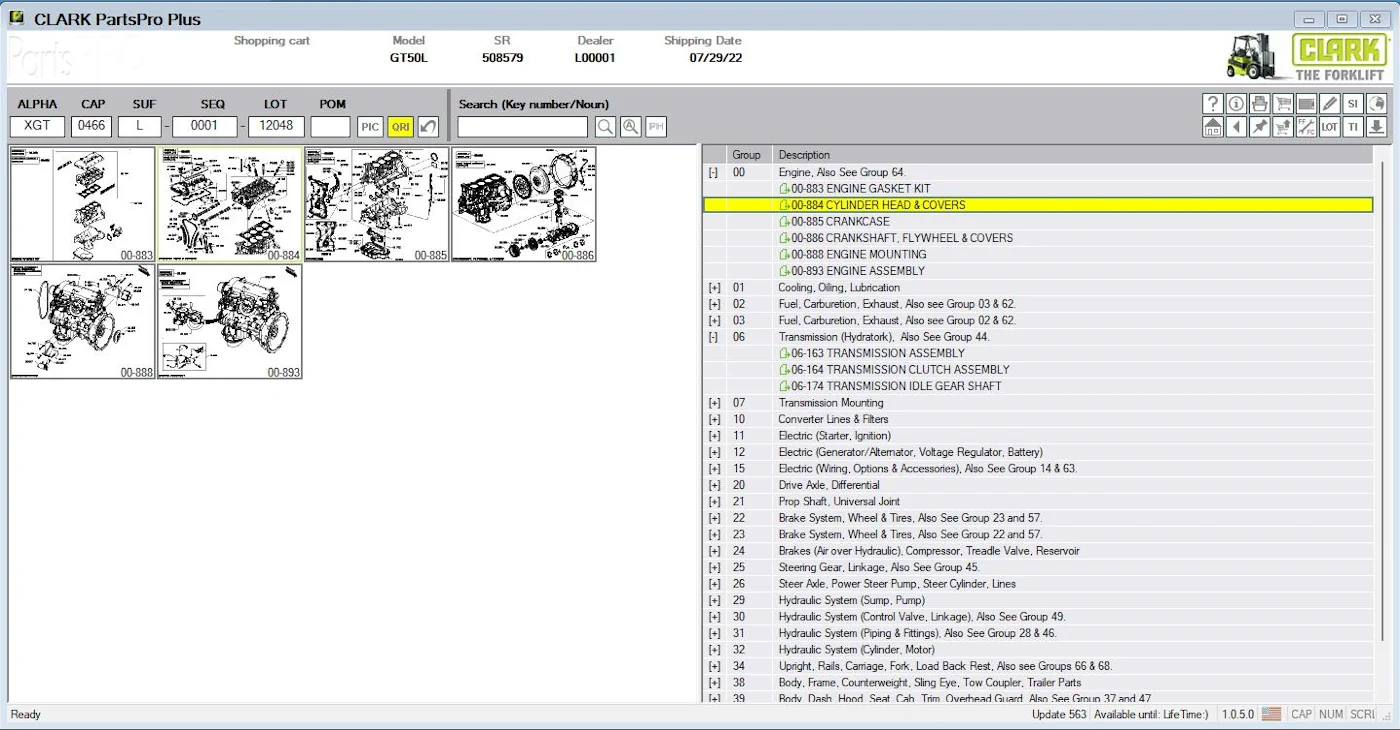Click the back arrow triangle icon
Screen dimensions: 1400x730
point(1236,127)
